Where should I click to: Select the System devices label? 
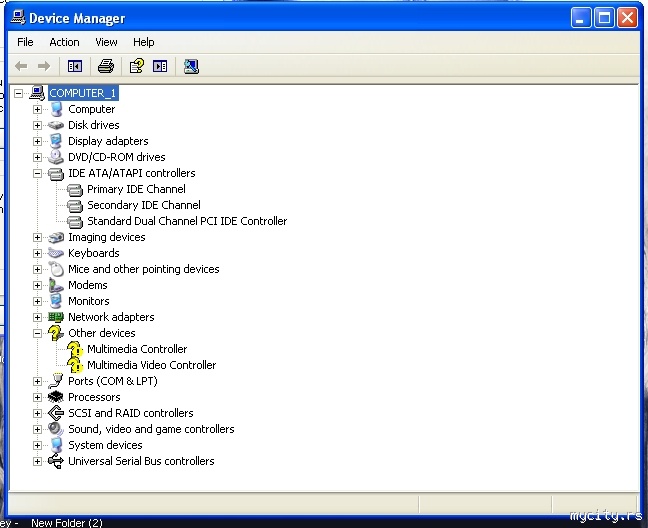pos(105,445)
